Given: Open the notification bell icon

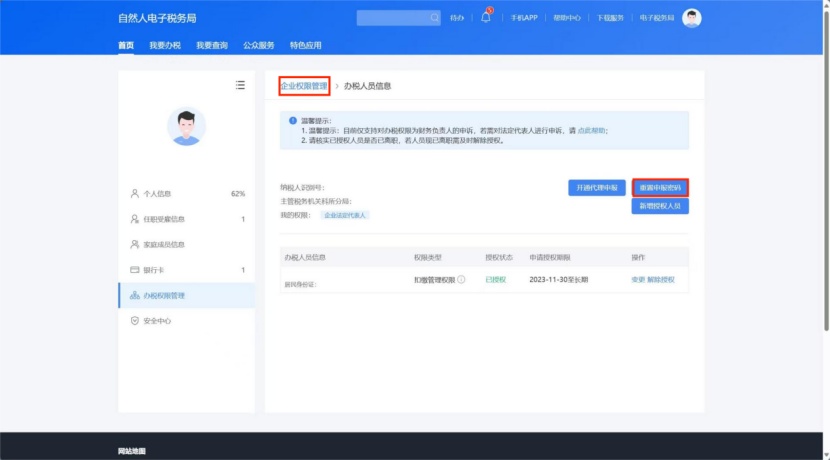Looking at the screenshot, I should coord(485,17).
